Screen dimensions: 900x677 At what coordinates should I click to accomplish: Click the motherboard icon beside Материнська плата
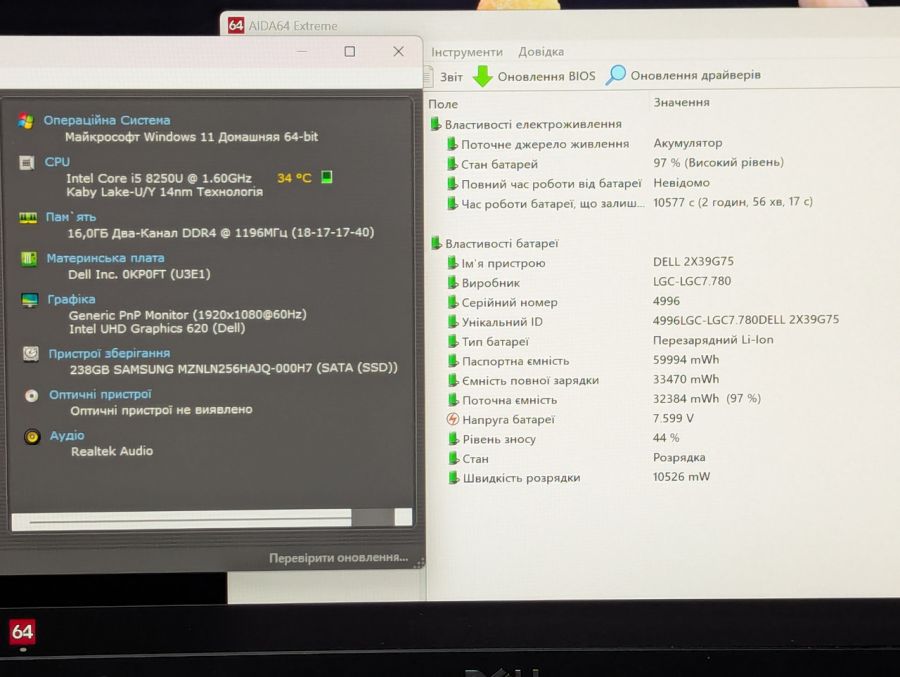[x=29, y=259]
